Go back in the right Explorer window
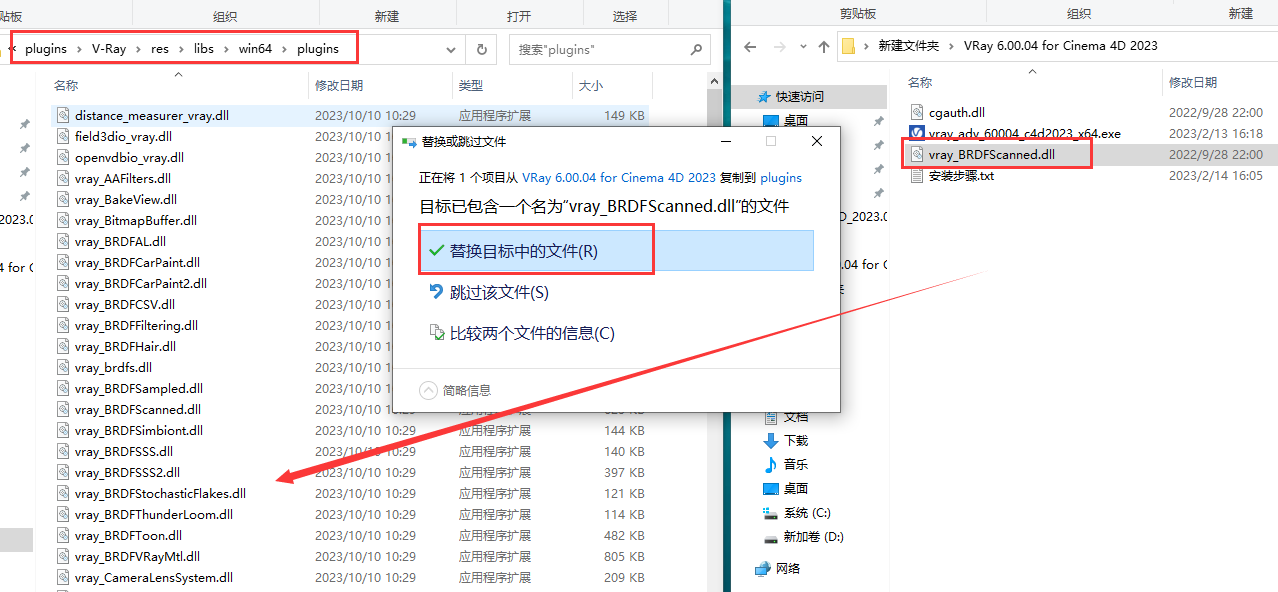1278x592 pixels. point(750,46)
